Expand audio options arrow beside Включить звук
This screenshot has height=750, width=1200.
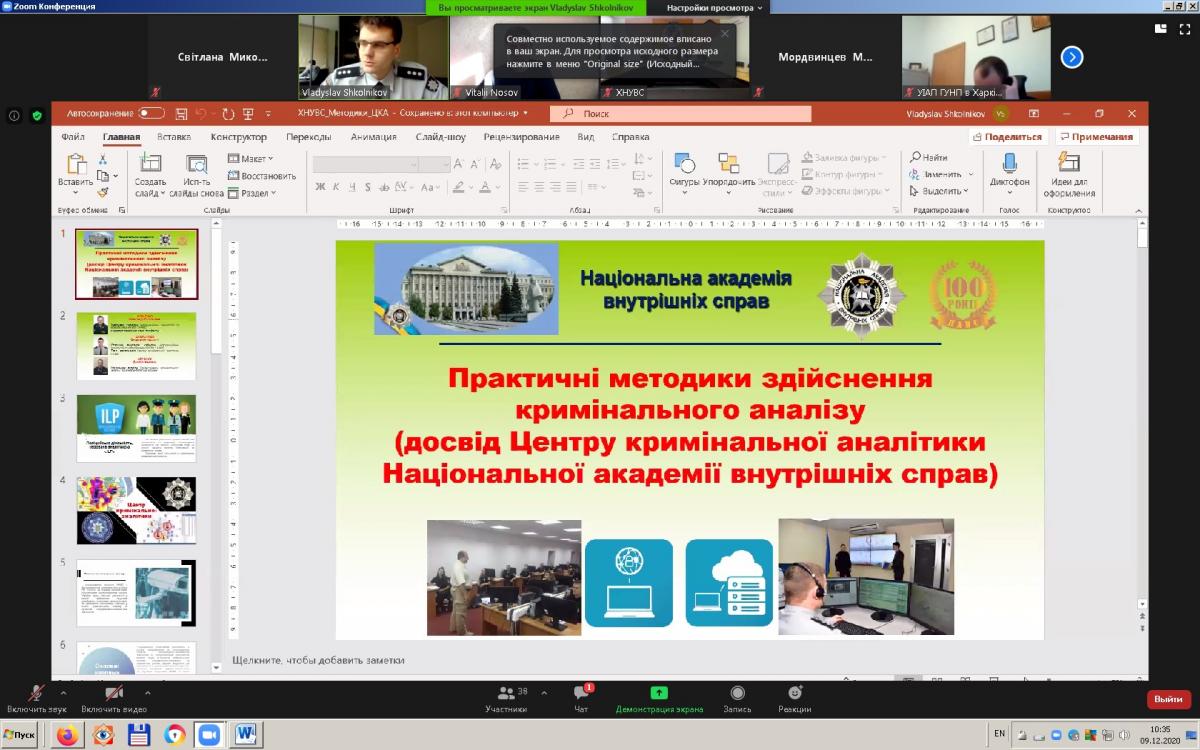tap(64, 692)
